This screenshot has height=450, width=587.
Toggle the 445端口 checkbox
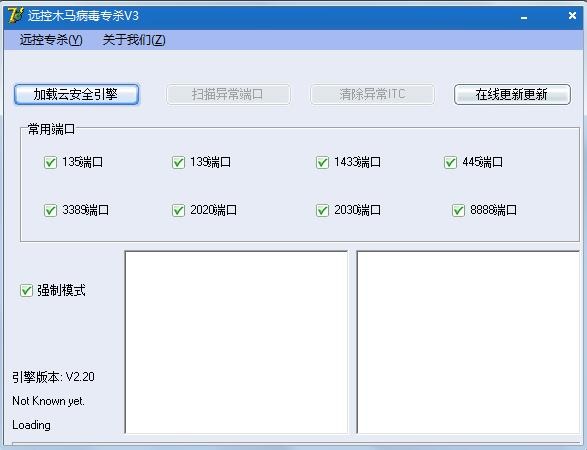tap(450, 162)
